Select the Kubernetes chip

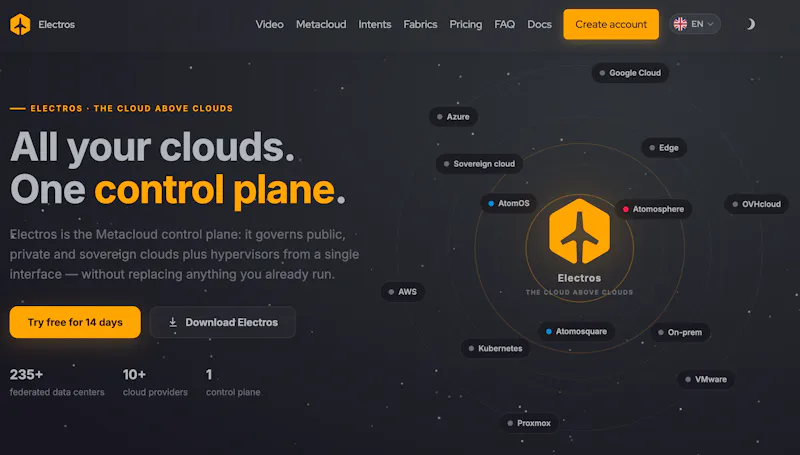495,348
